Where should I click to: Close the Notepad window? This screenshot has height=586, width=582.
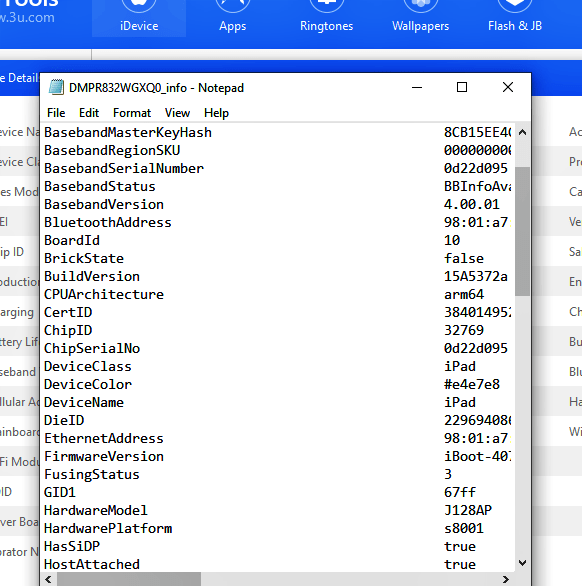[x=508, y=87]
